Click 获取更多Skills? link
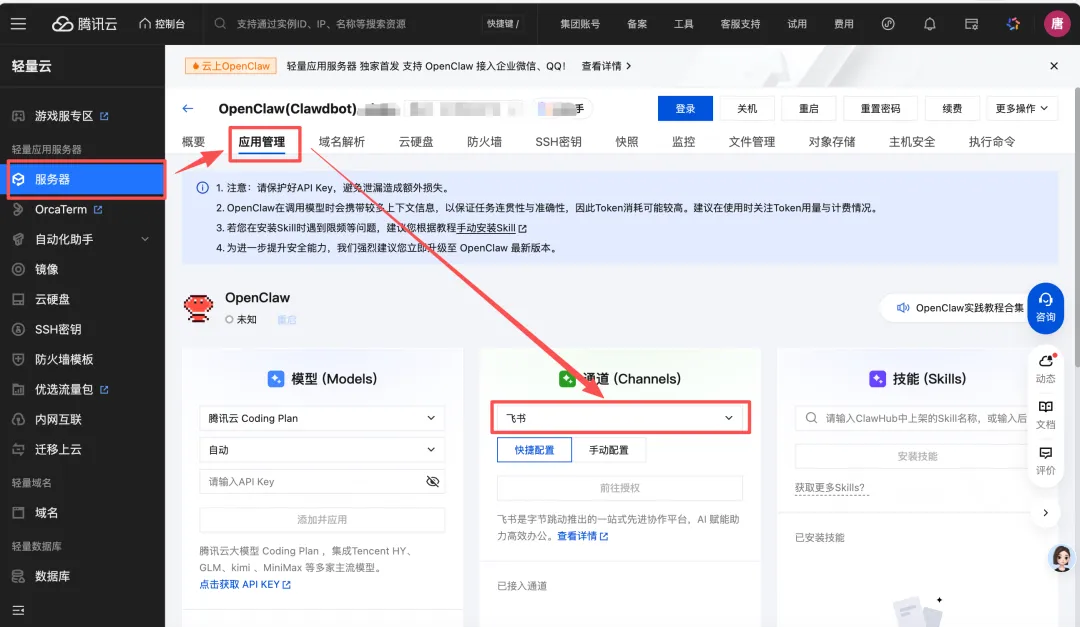1080x627 pixels. click(x=830, y=488)
